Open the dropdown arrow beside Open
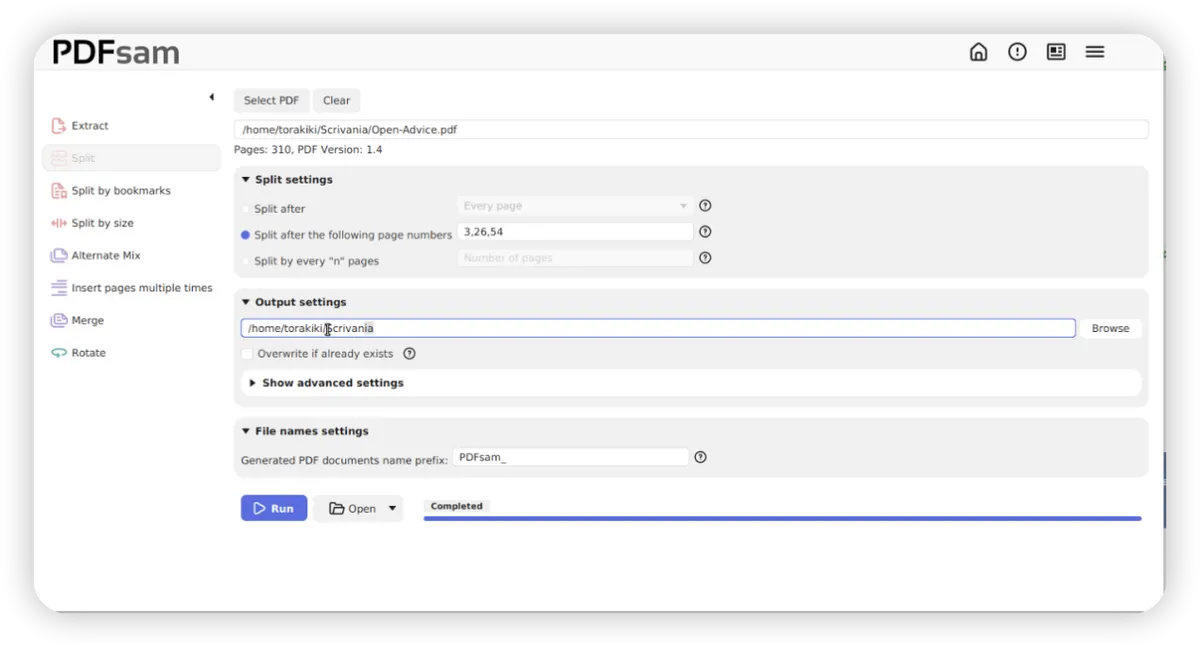The image size is (1200, 647). tap(392, 509)
